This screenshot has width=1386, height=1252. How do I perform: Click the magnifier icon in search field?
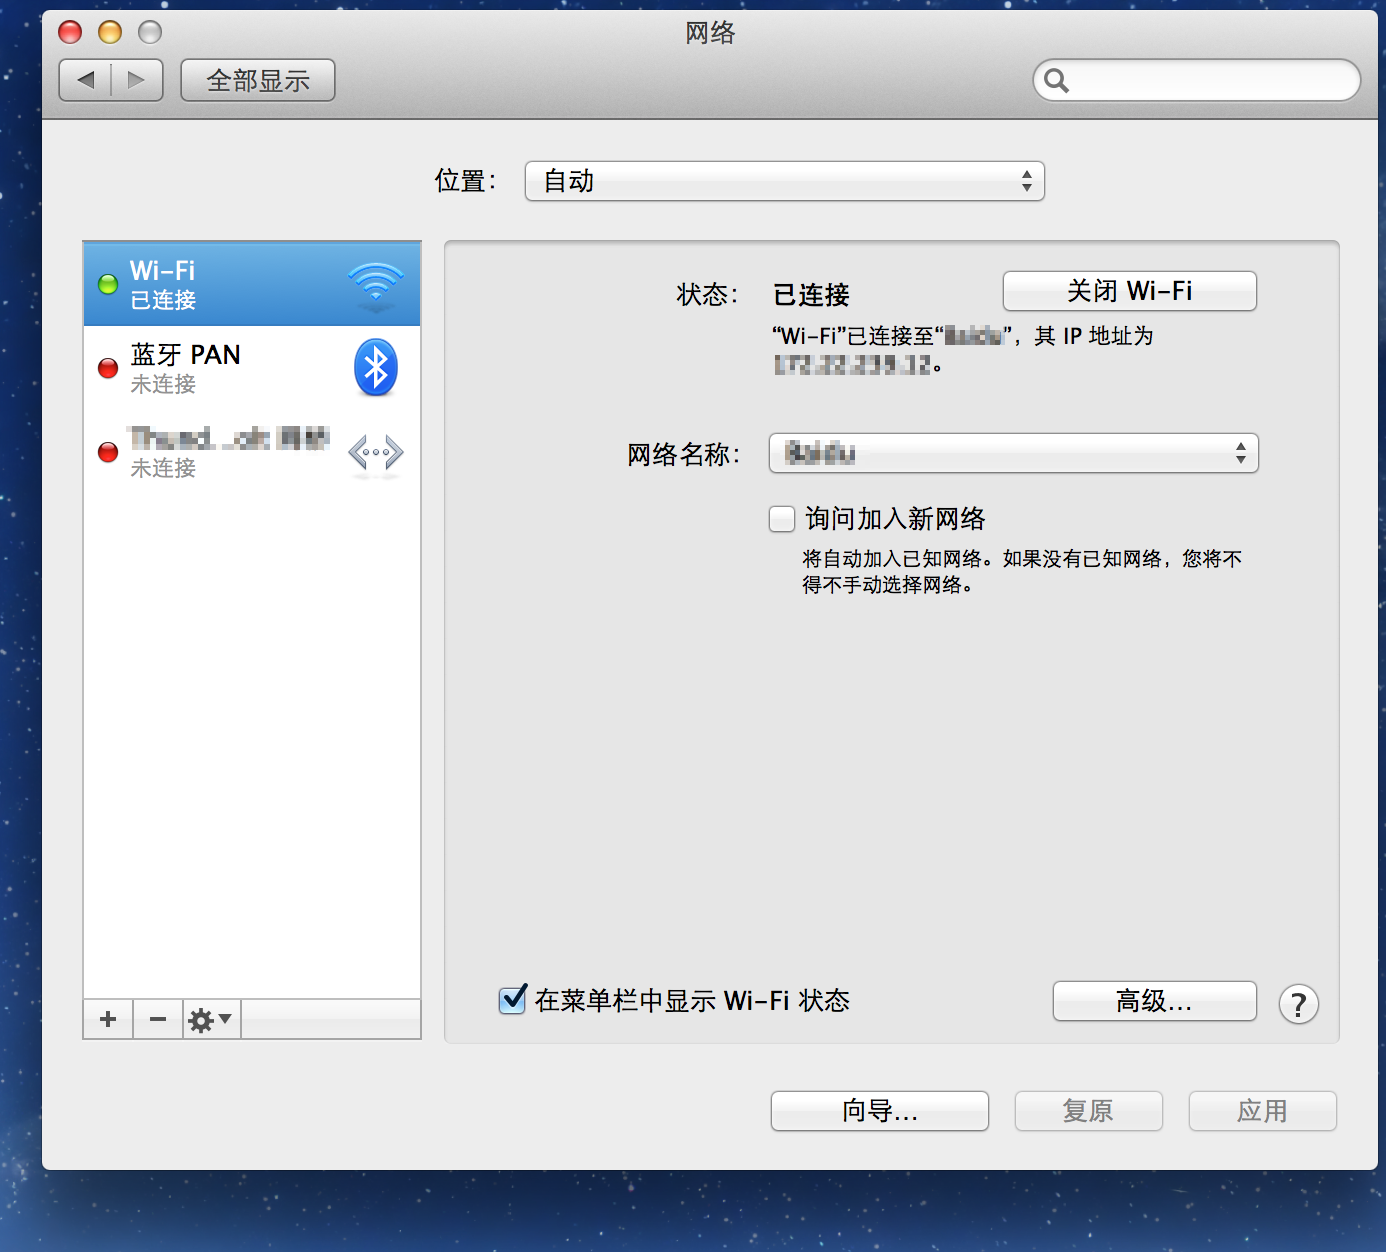1057,81
